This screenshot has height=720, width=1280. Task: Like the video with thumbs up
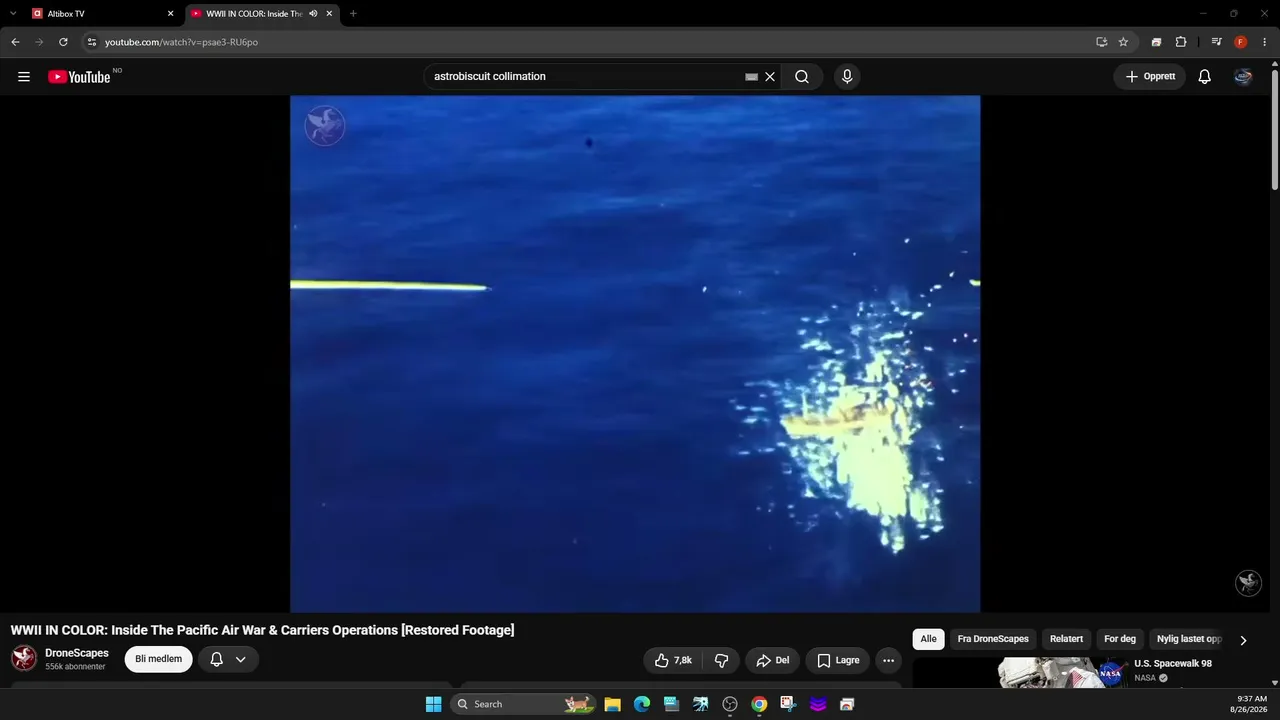coord(673,660)
